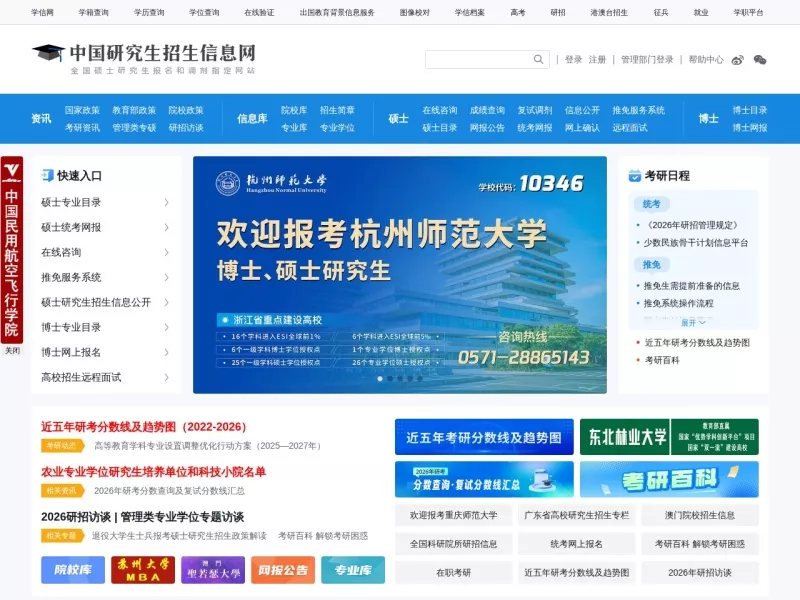Image resolution: width=800 pixels, height=600 pixels.
Task: Select 博士目录 in 博士 nav
Action: tap(750, 110)
